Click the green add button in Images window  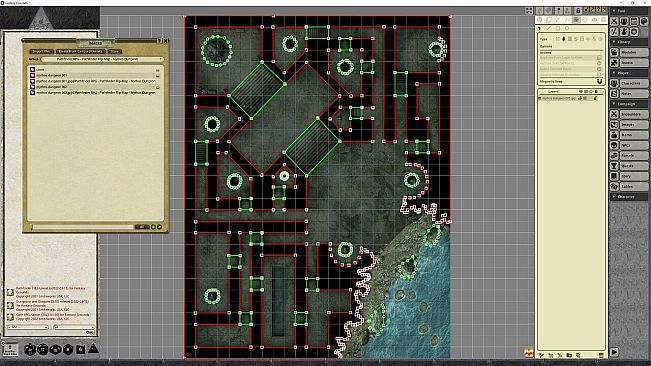coord(153,227)
